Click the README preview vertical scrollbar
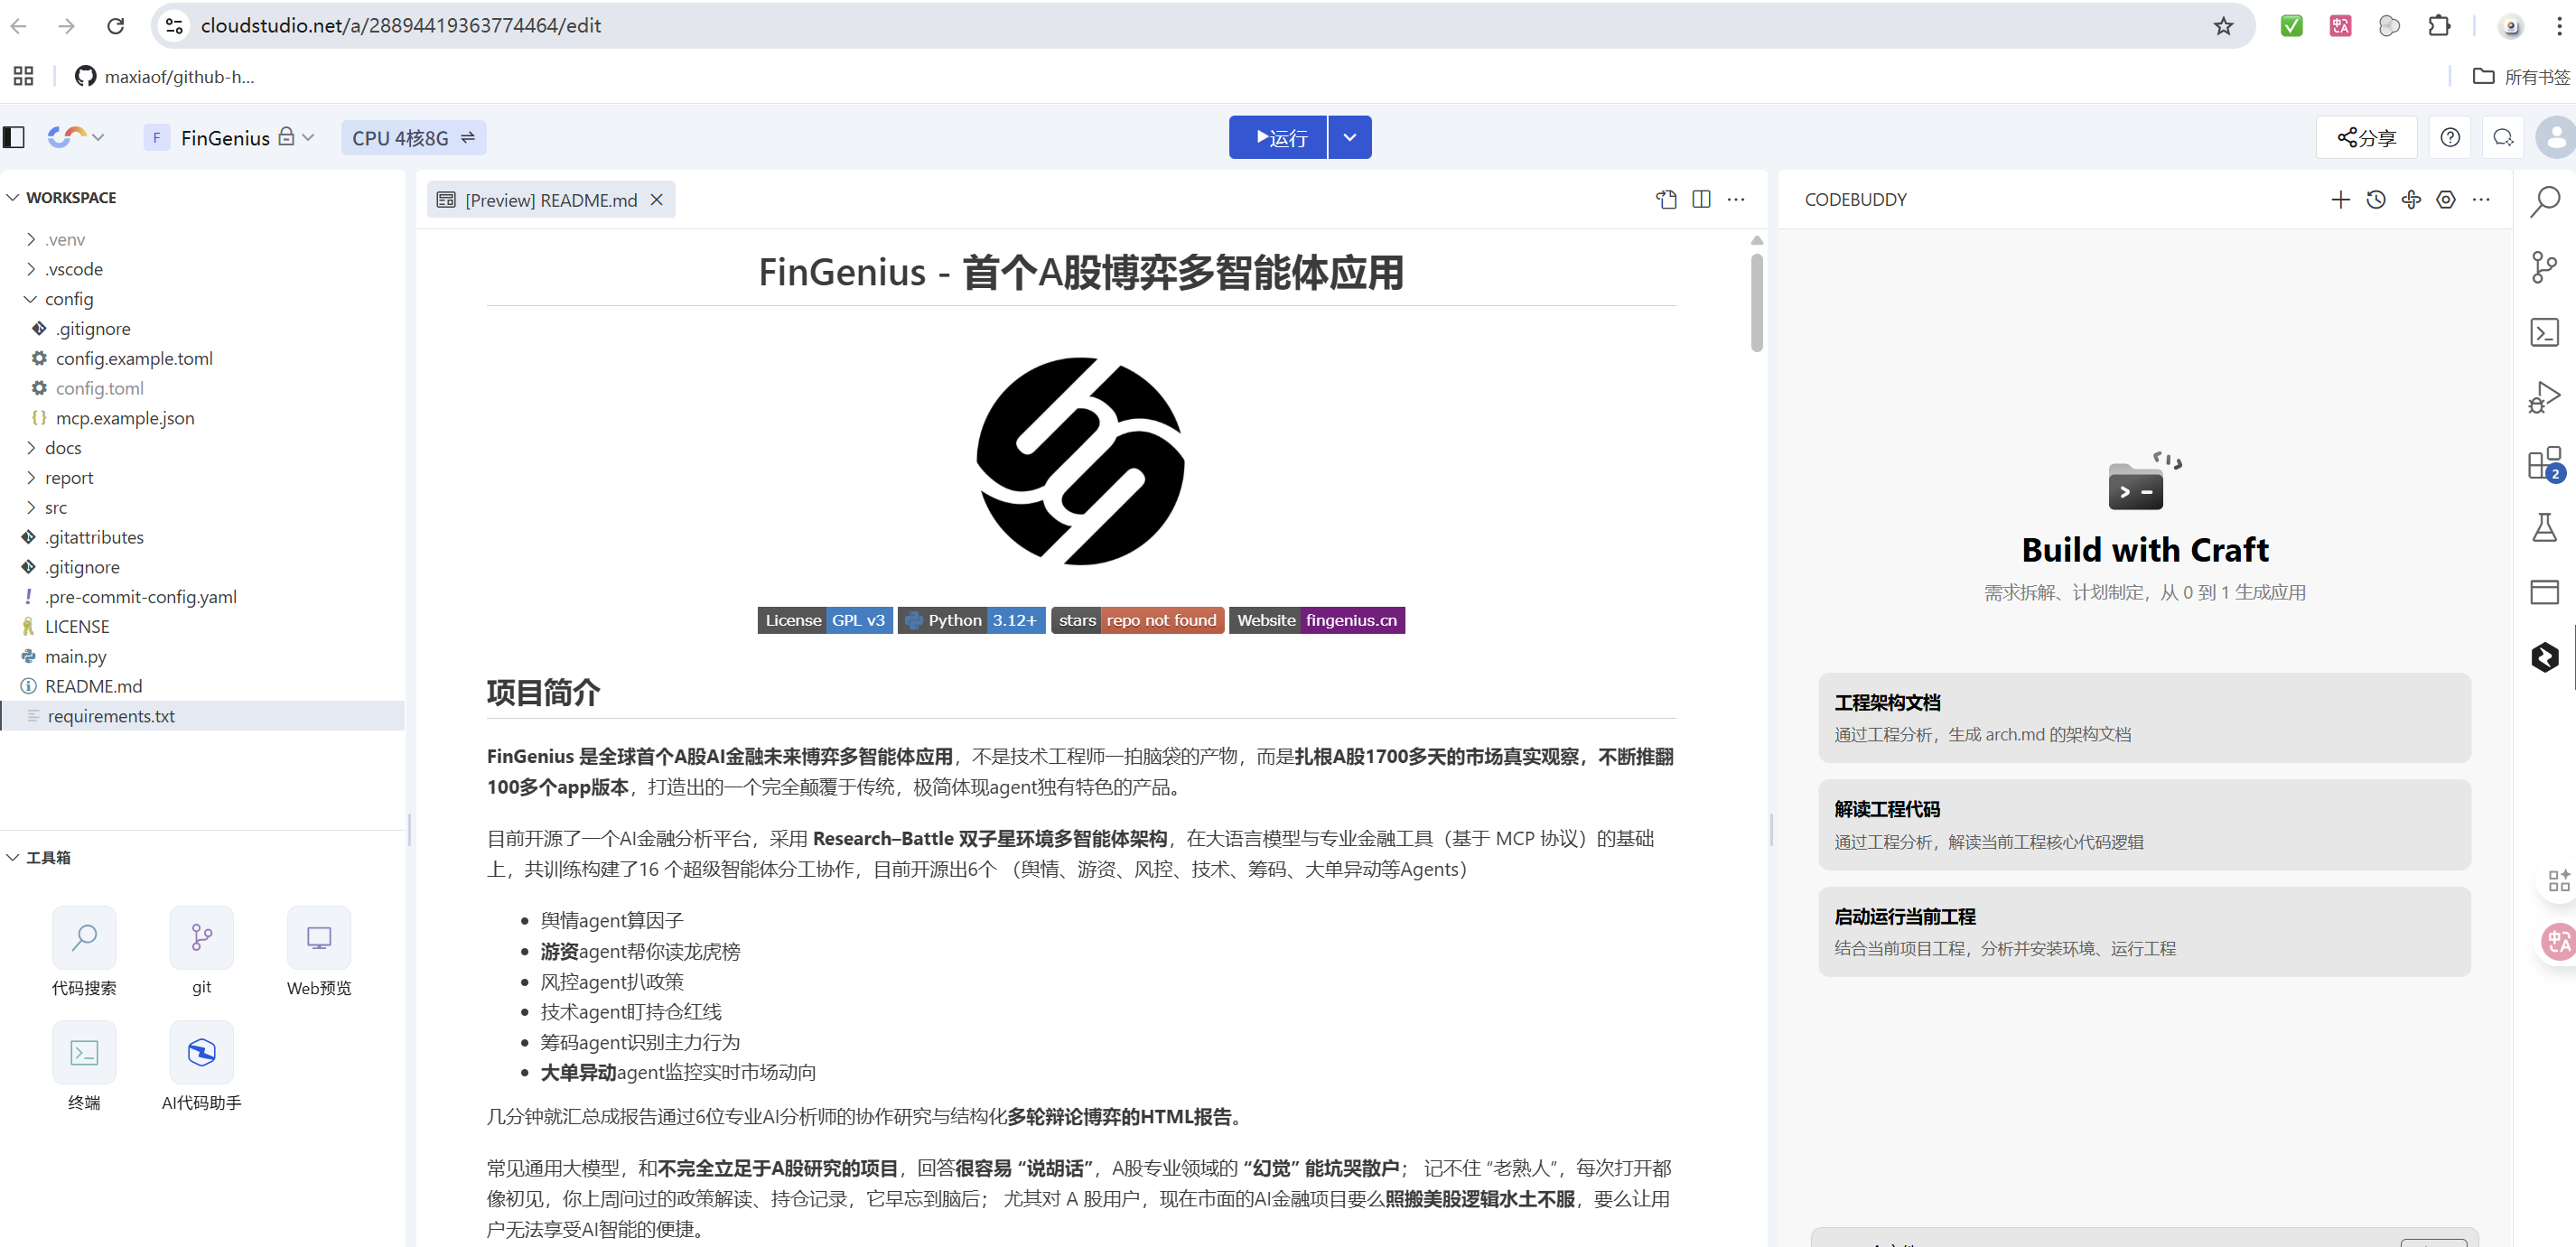 [x=1757, y=302]
